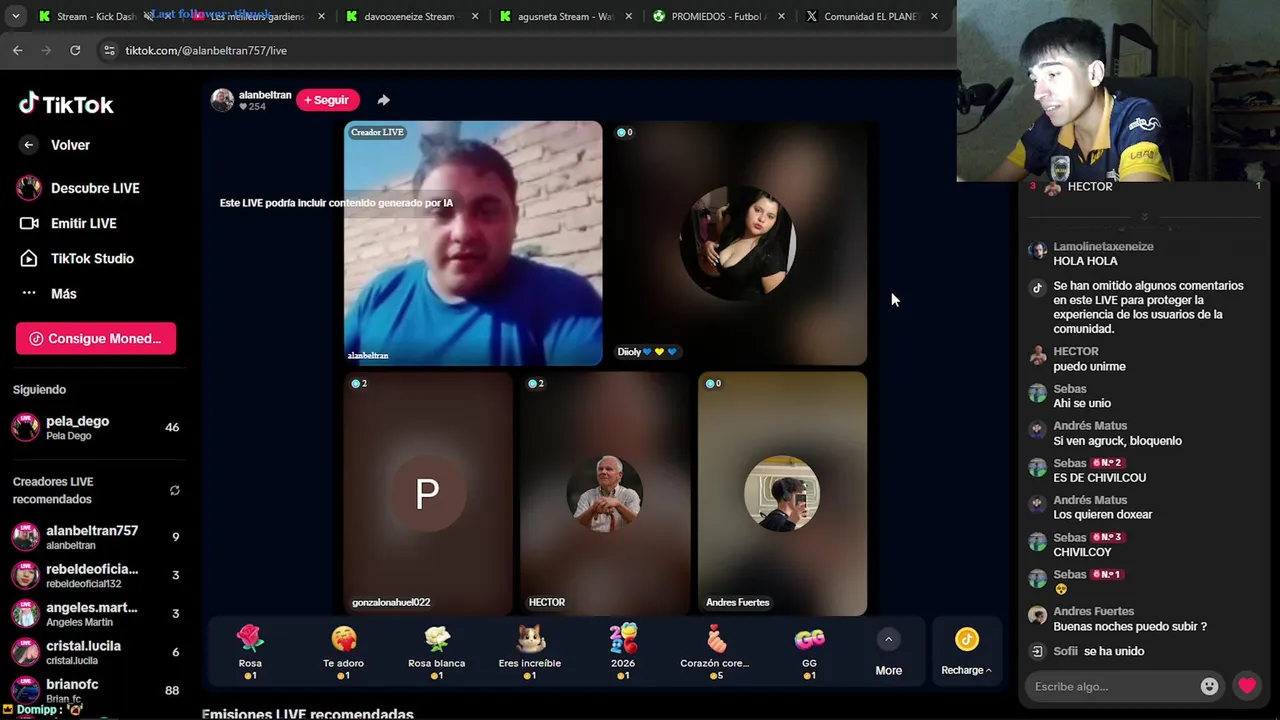This screenshot has height=720, width=1280.
Task: Select HECTOR guest tile
Action: click(605, 494)
